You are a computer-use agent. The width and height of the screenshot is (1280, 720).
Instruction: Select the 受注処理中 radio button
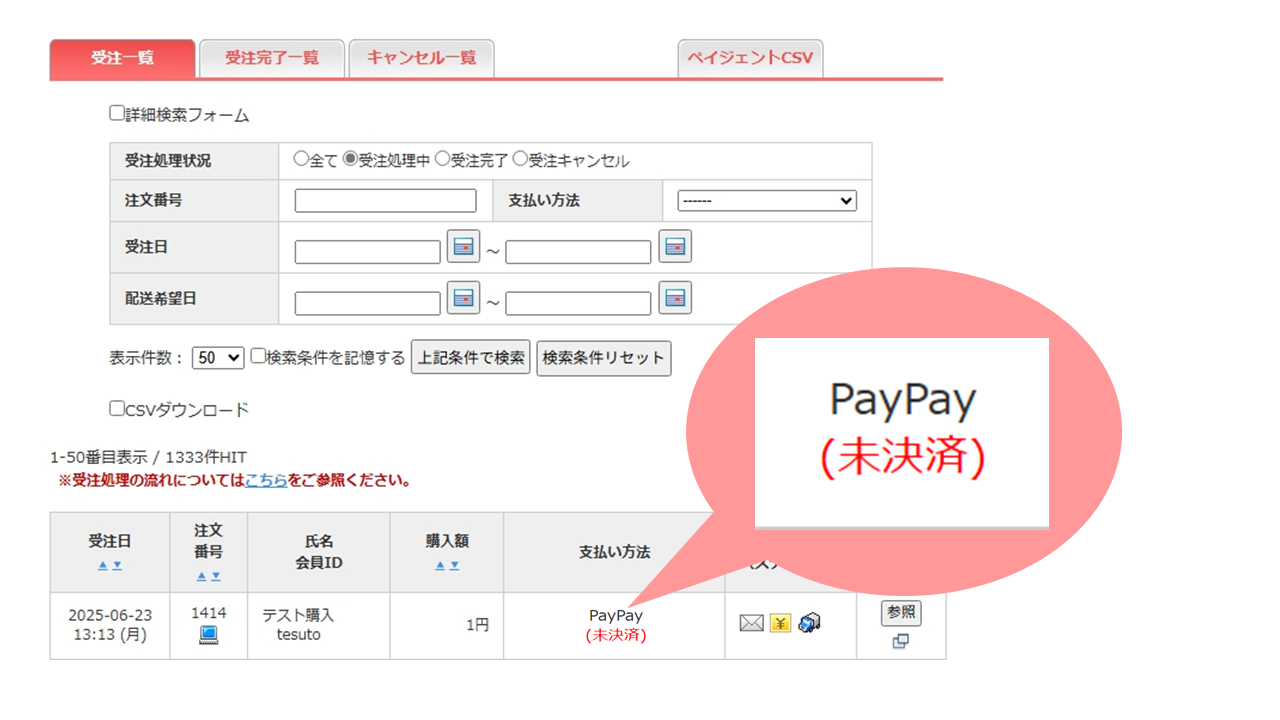coord(350,159)
